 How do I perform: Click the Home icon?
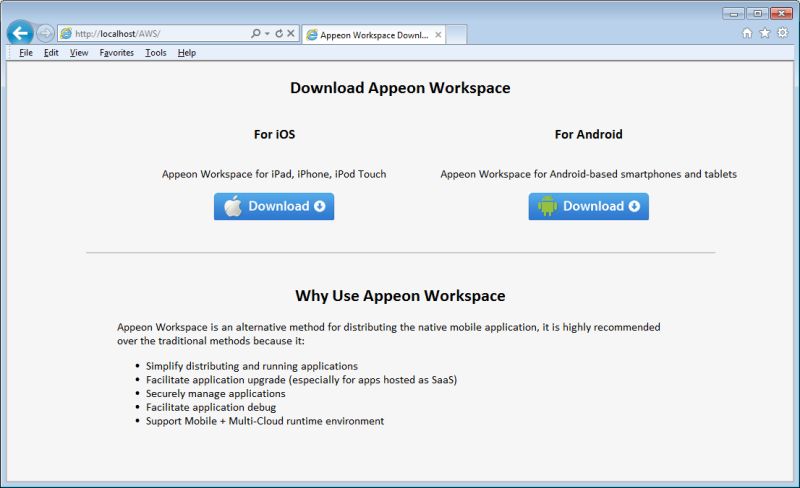(747, 33)
